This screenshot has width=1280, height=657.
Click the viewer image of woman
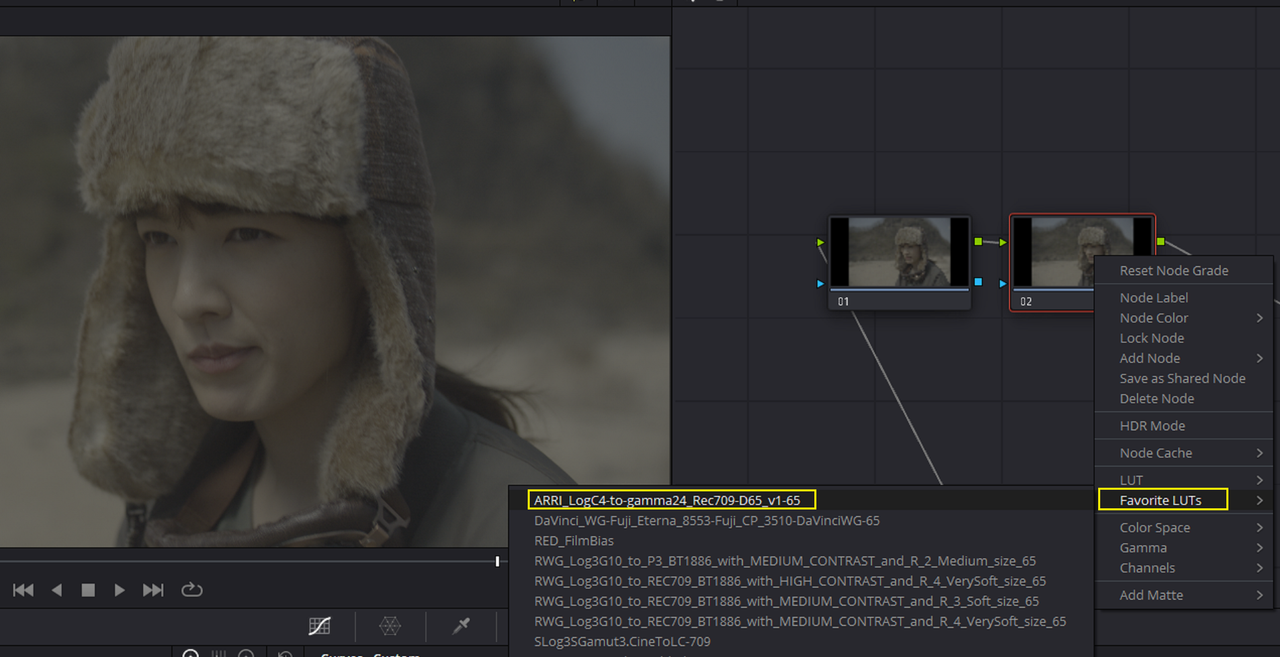pos(334,292)
